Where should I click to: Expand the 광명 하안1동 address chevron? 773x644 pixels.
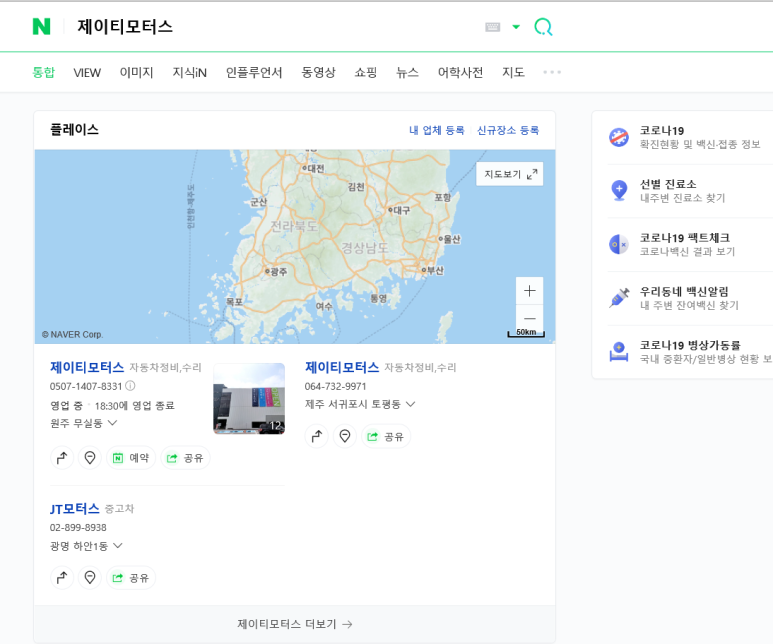click(117, 545)
